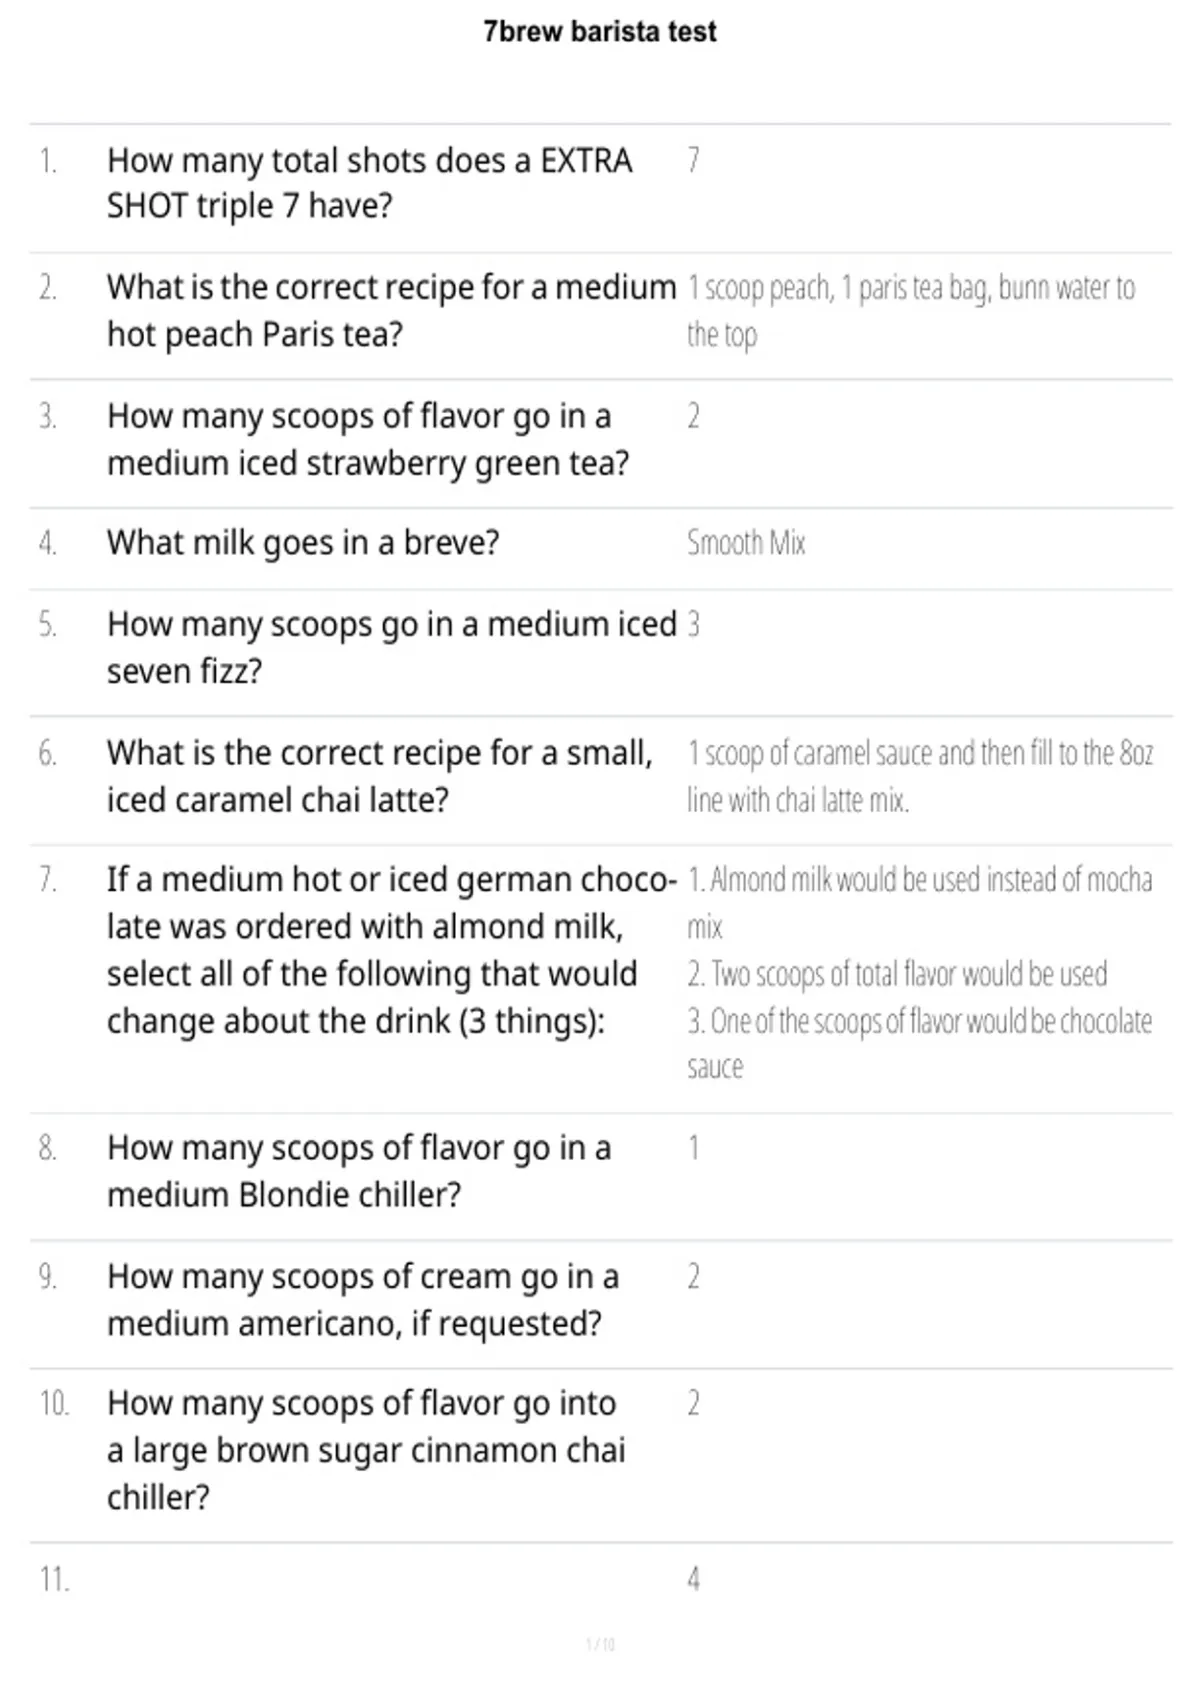Select answer about 1 scoop of caramel sauce
Screen dimensions: 1200x1700
[920, 776]
